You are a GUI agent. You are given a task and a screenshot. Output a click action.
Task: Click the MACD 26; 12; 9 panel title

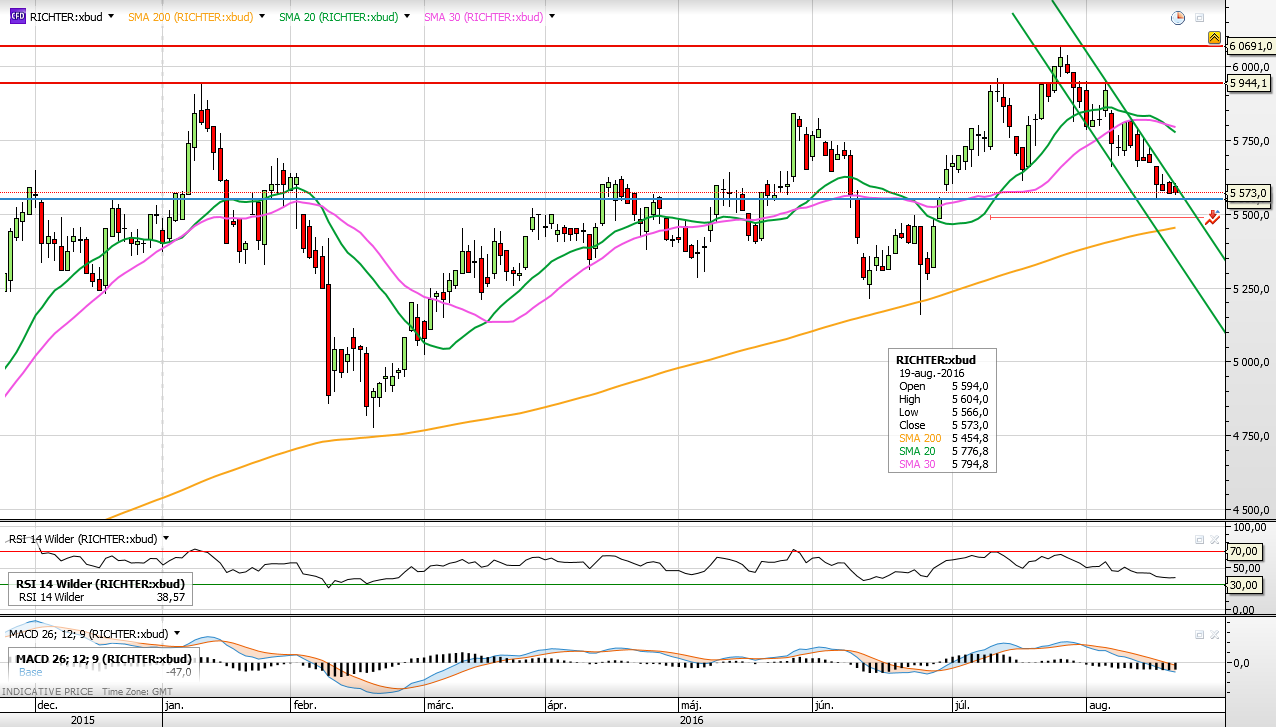[89, 634]
